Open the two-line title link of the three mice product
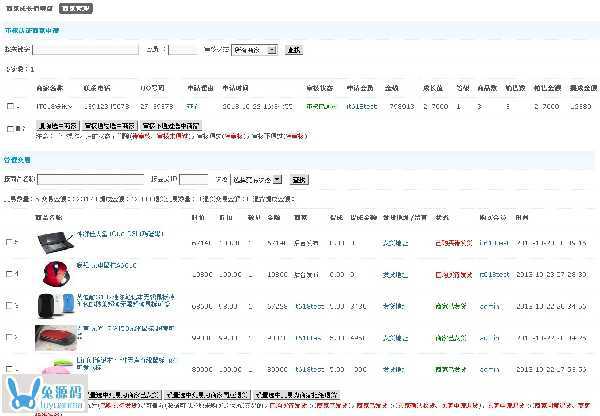Viewport: 600px width, 416px height. [x=126, y=300]
